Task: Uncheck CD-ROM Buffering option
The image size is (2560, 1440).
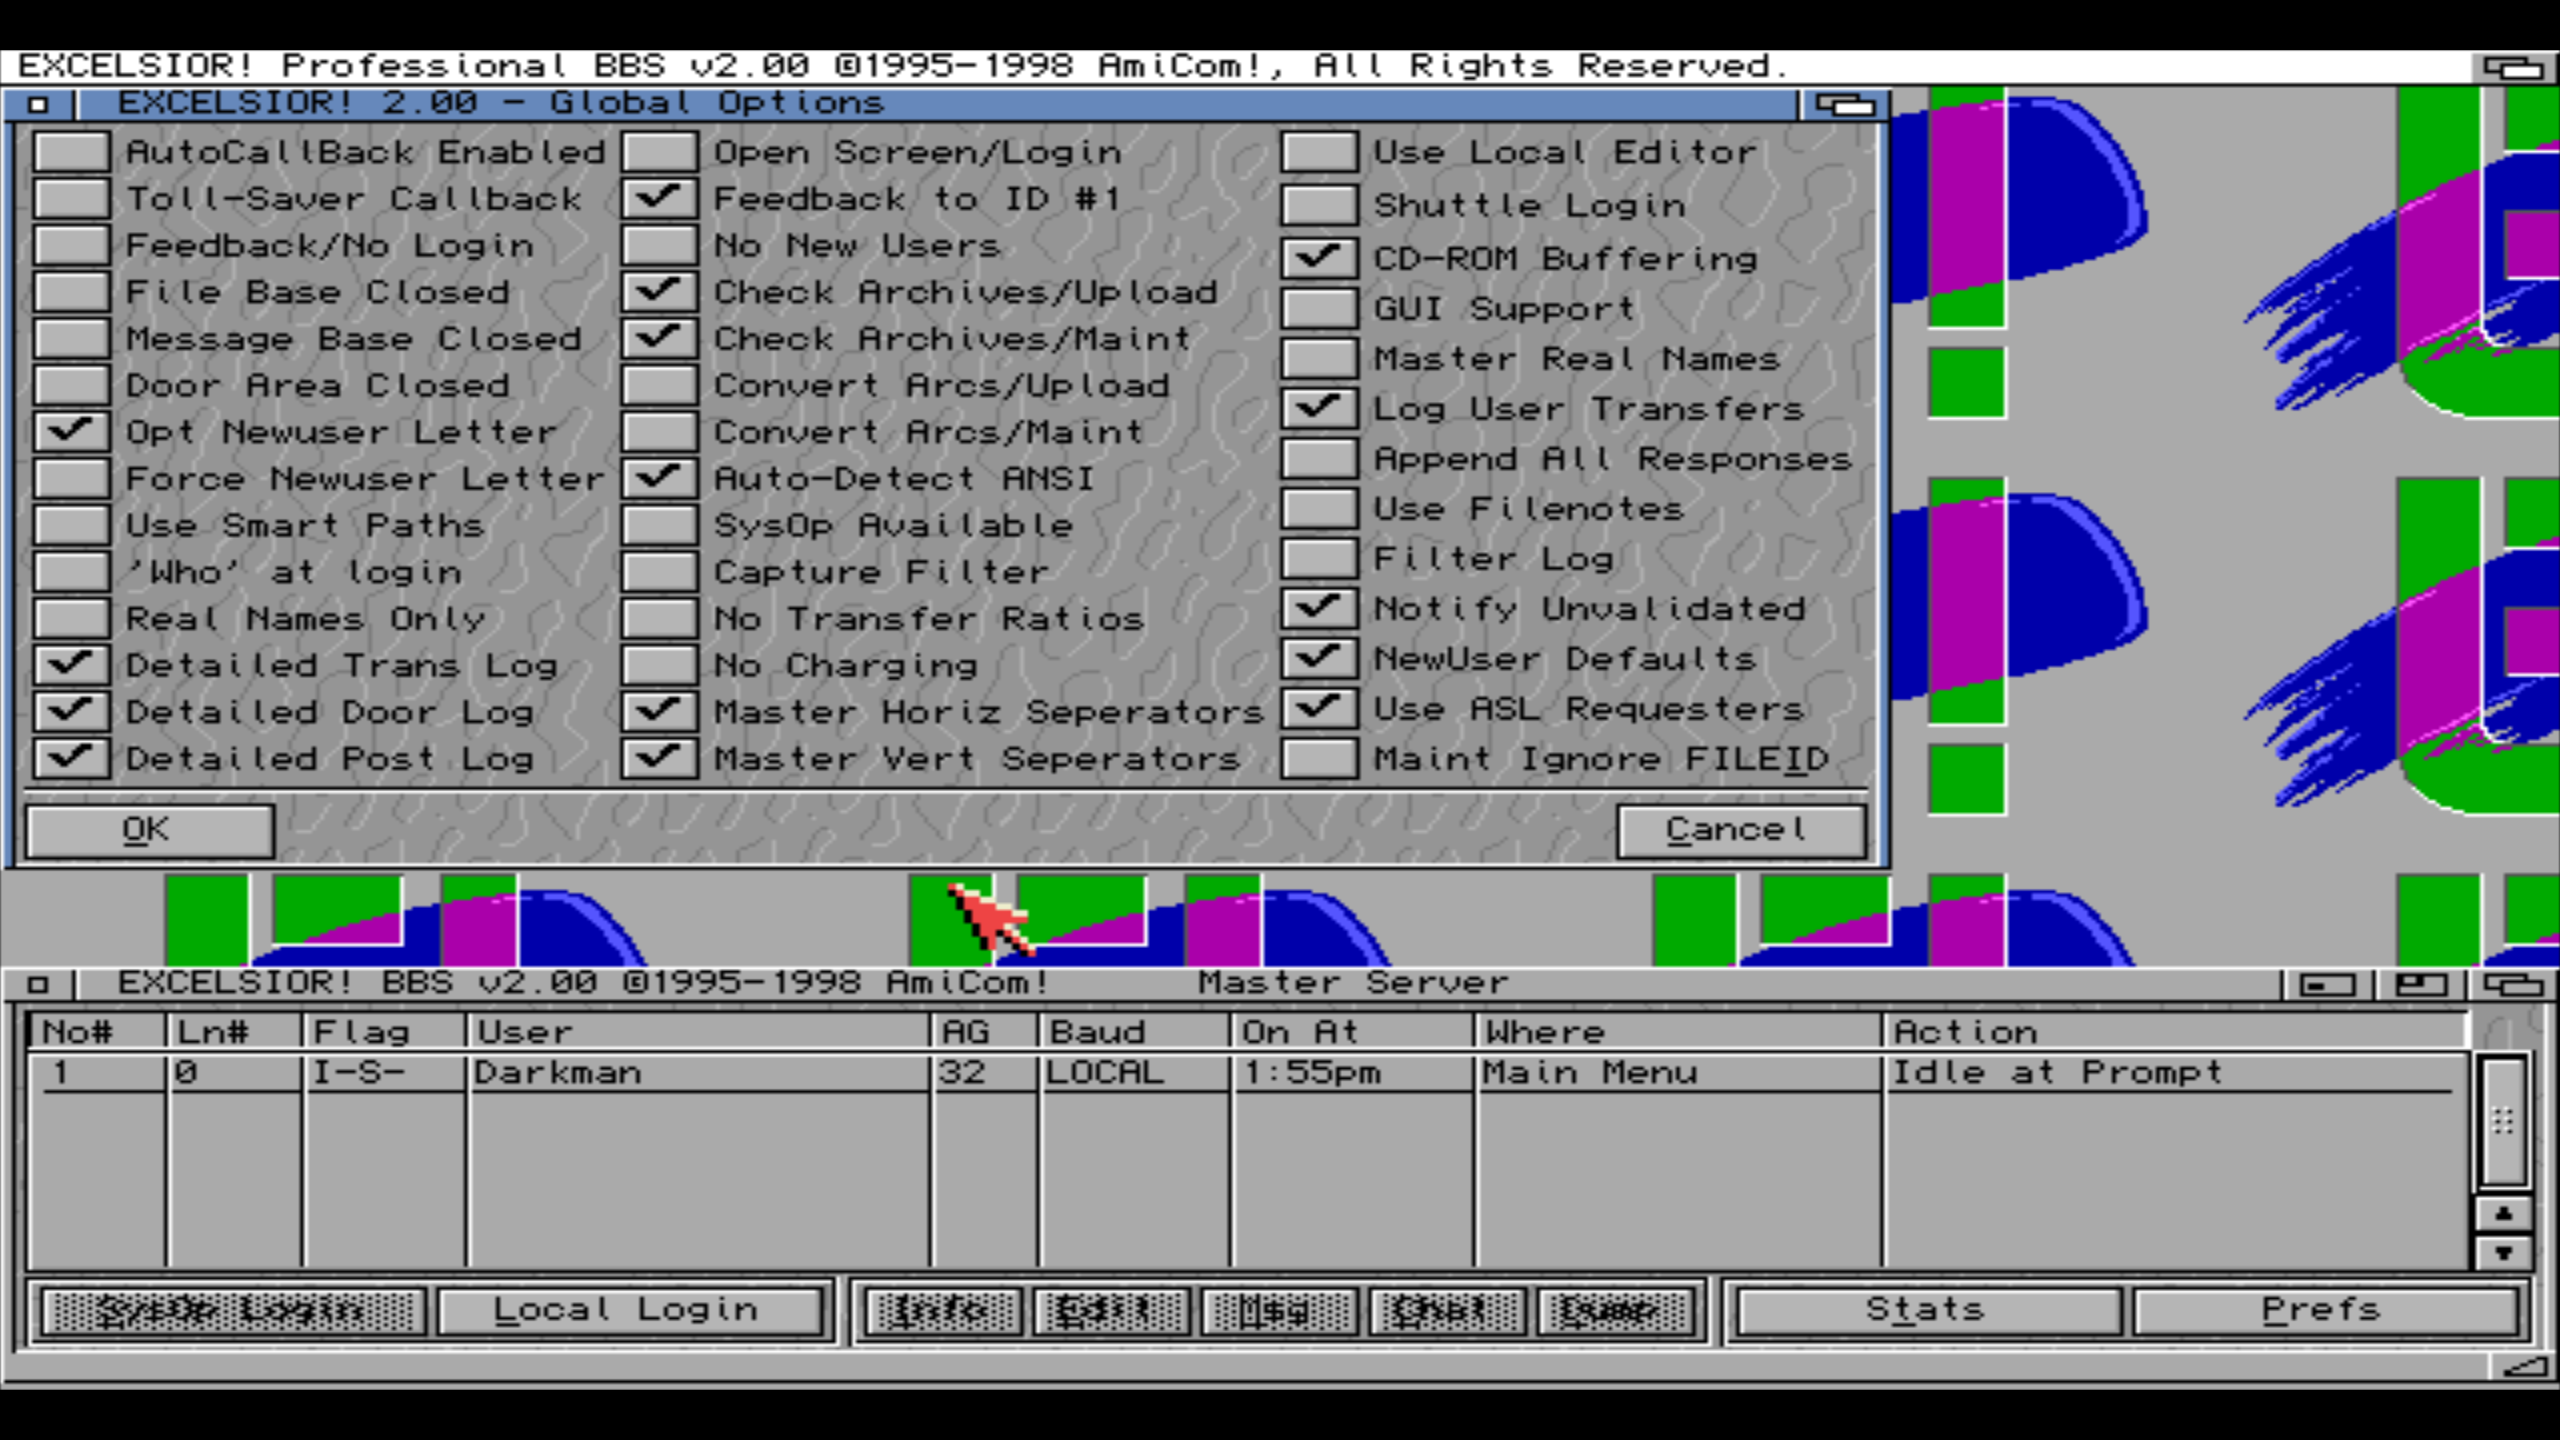Action: point(1319,258)
